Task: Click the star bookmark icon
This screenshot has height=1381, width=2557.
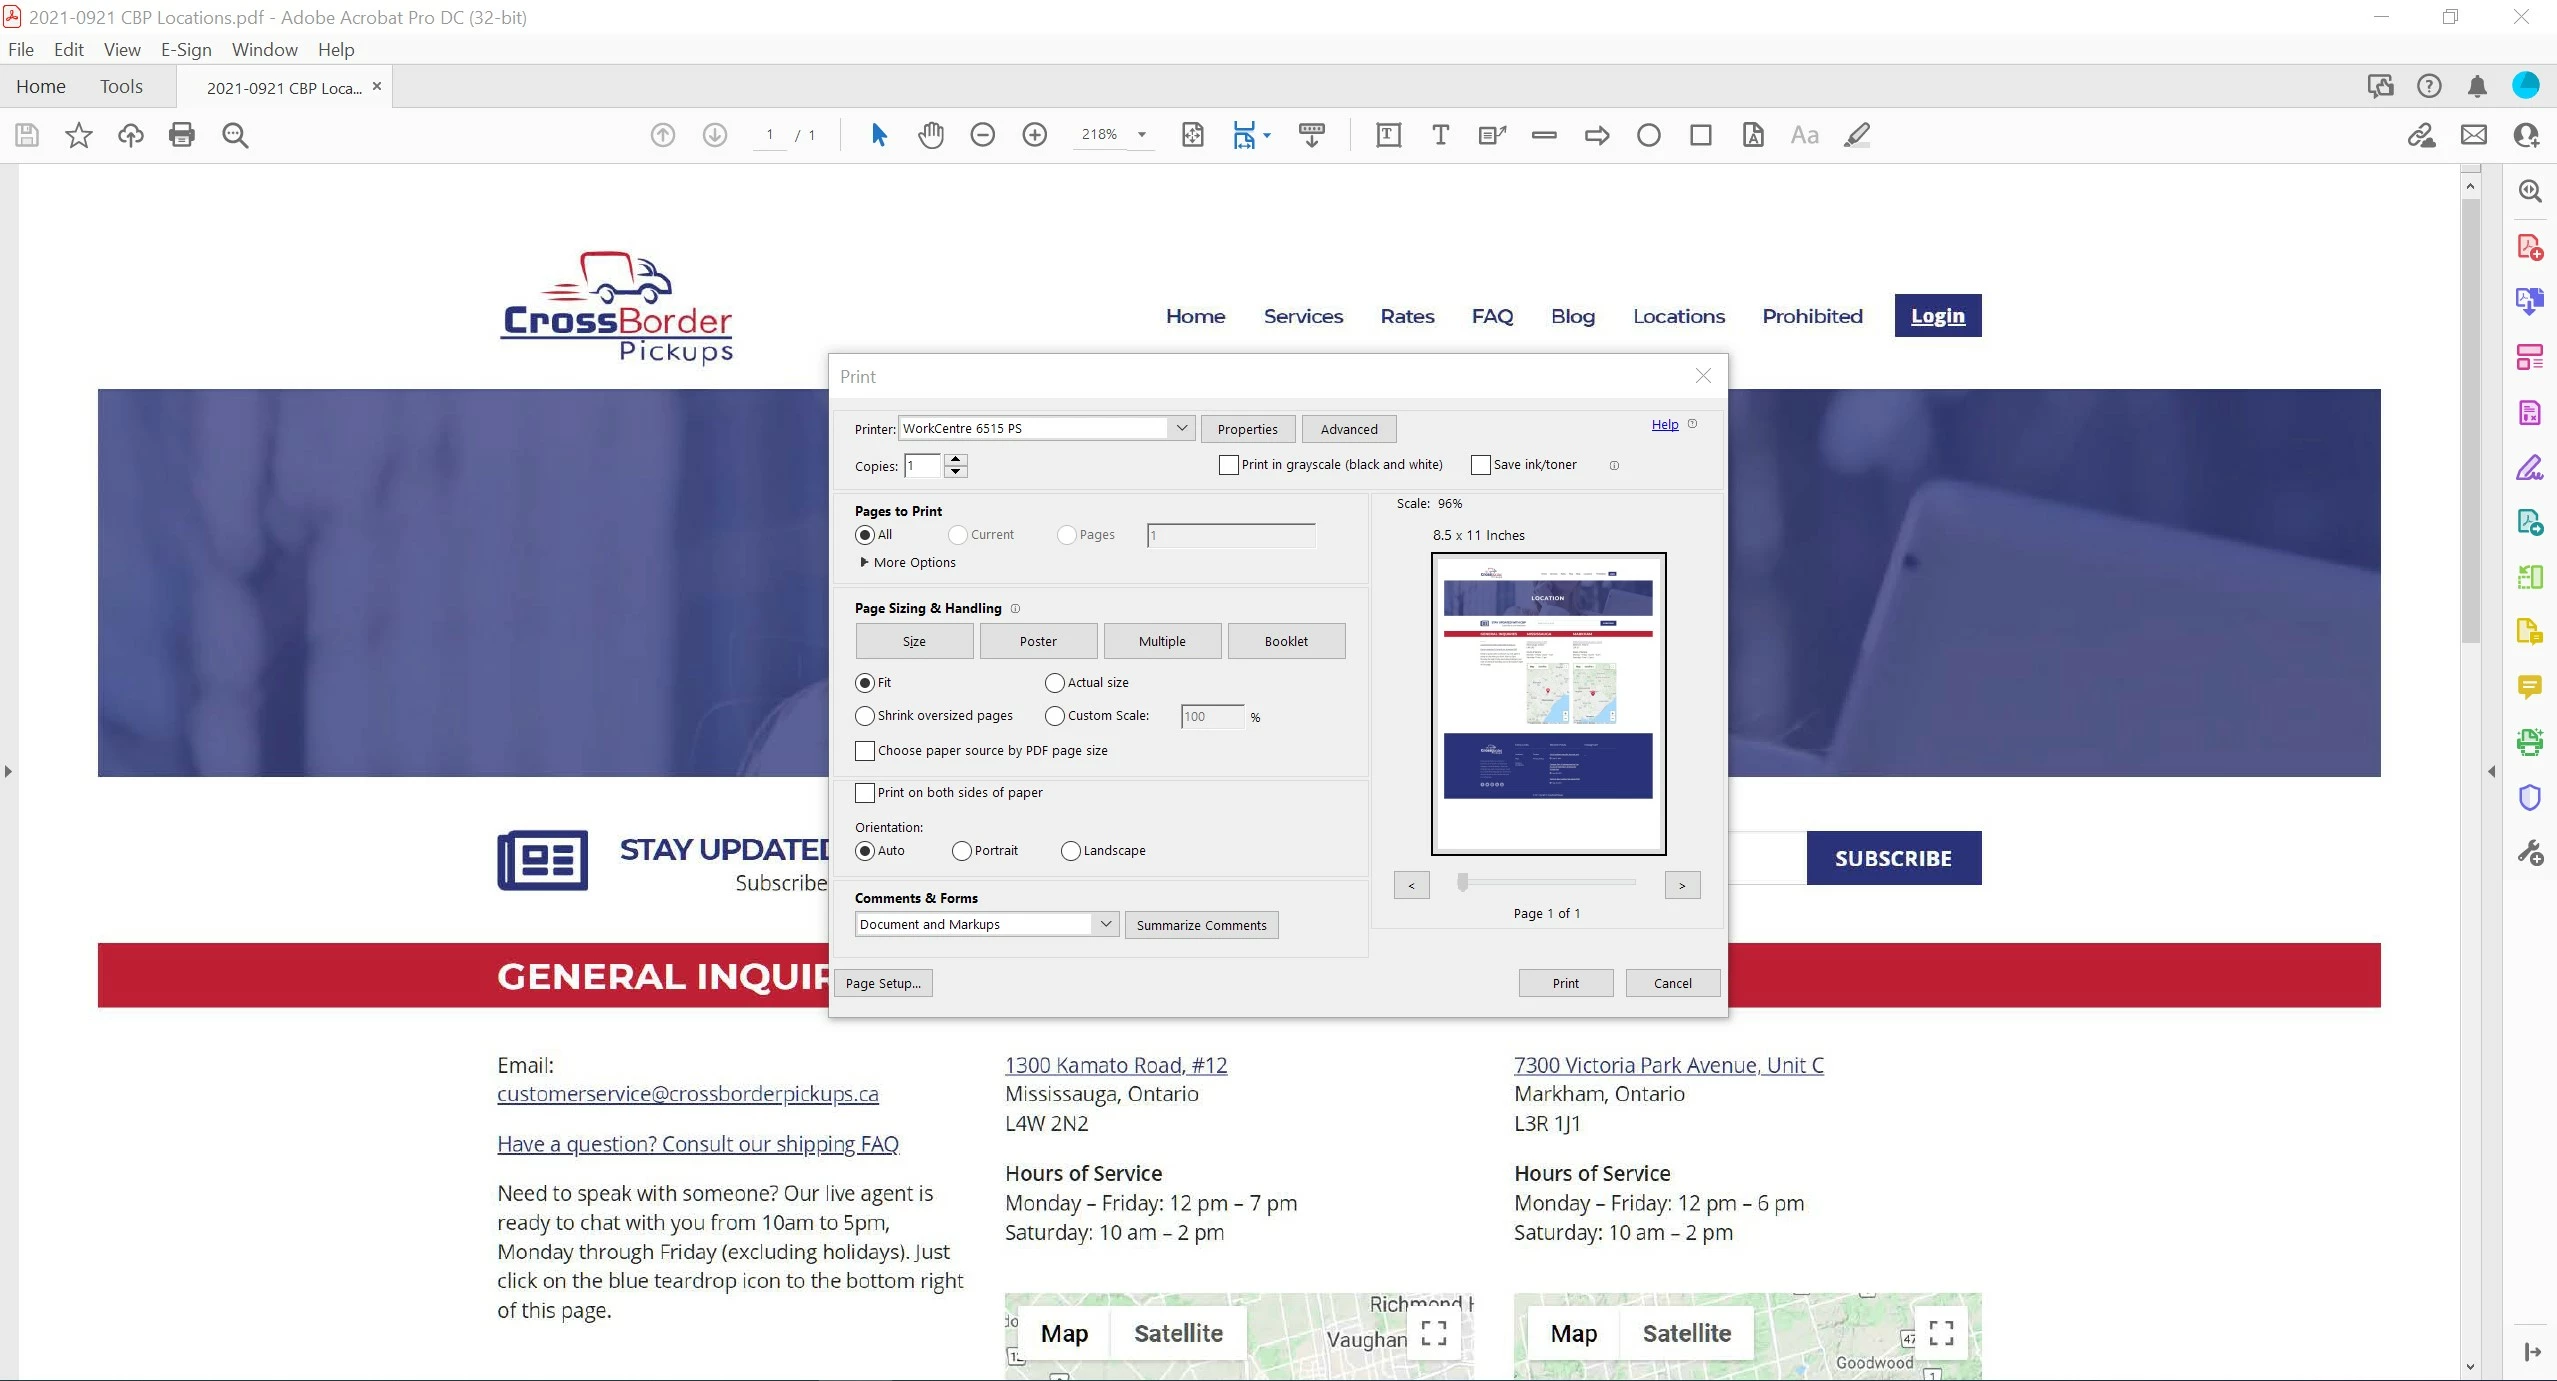Action: coord(79,135)
